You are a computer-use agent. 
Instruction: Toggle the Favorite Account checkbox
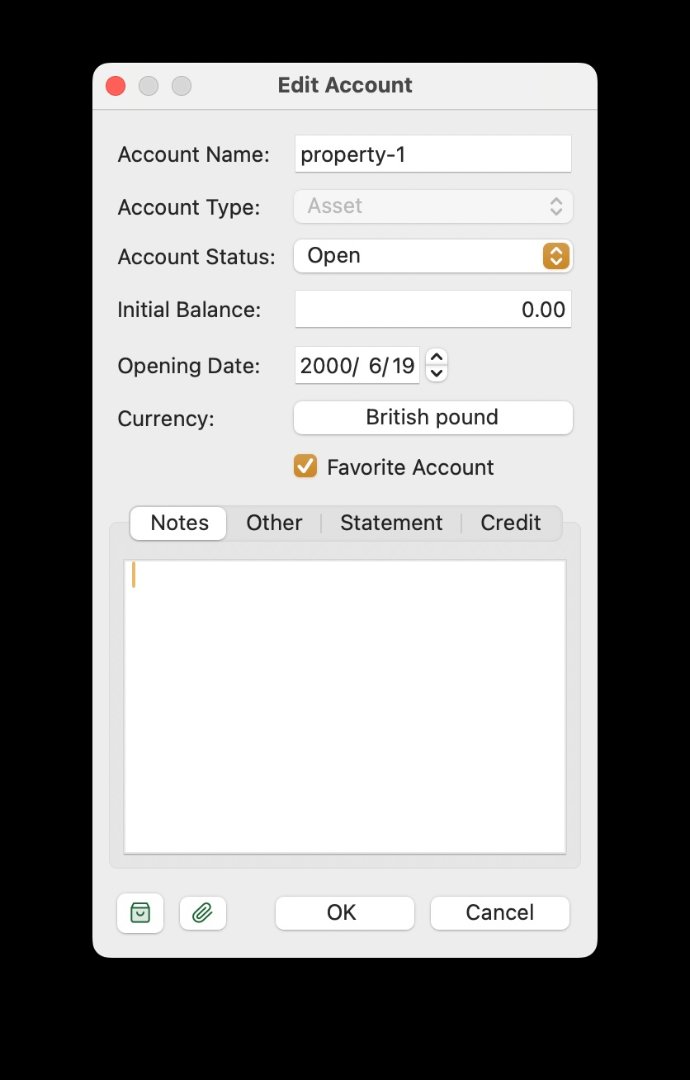(x=305, y=467)
